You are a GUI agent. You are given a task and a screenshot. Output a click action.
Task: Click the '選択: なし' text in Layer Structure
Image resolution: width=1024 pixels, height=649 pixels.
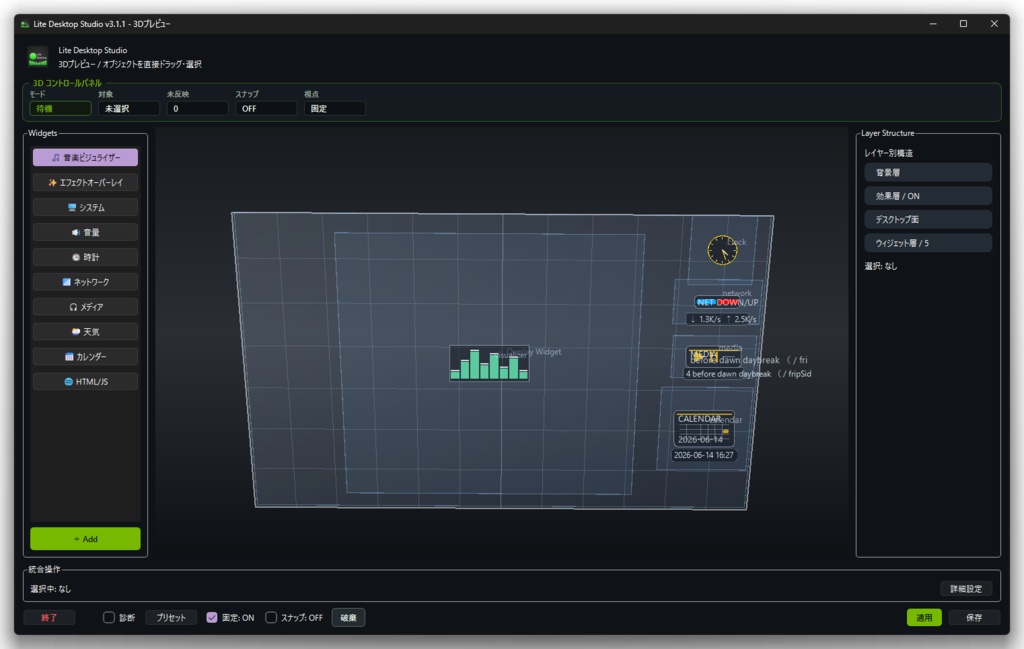coord(881,266)
